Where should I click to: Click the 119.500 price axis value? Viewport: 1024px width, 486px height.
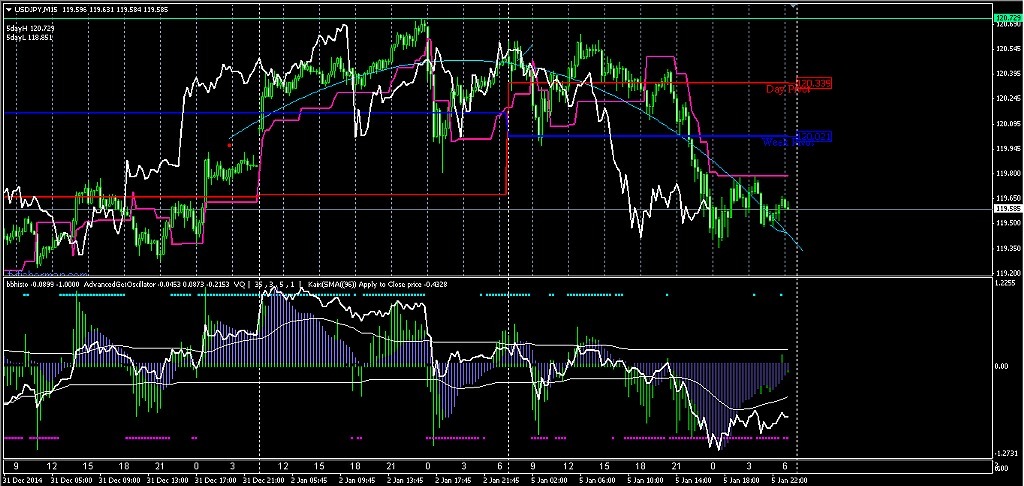point(1008,223)
